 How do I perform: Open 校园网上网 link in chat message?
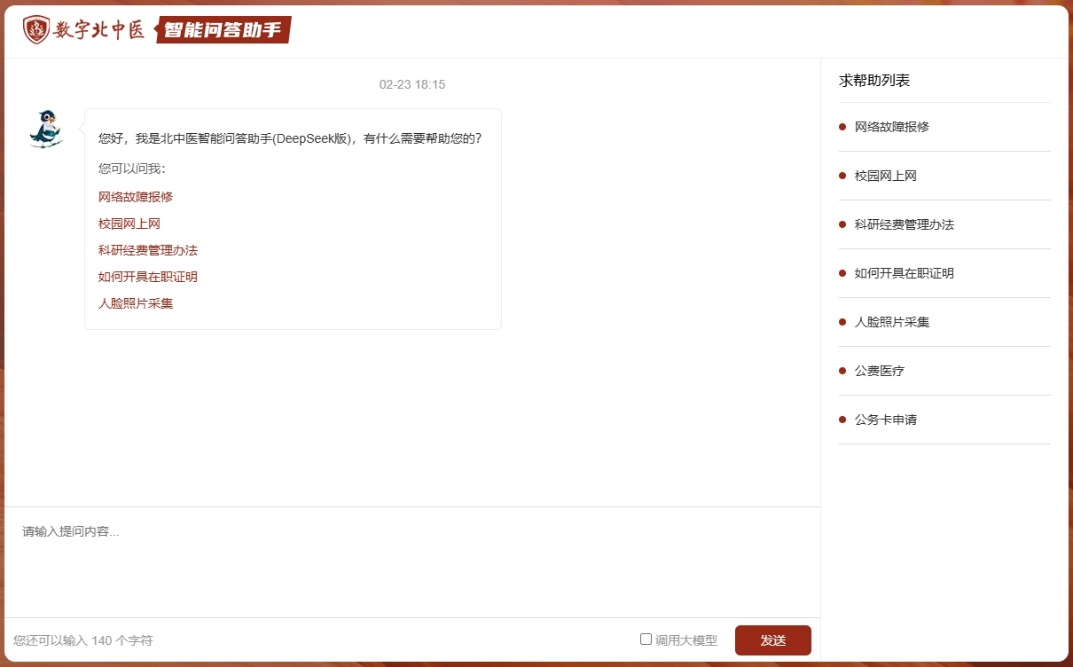pyautogui.click(x=129, y=224)
